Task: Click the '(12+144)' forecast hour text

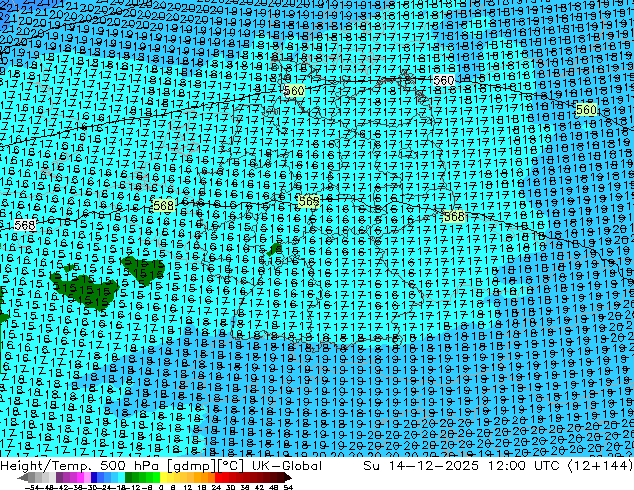Action: [600, 465]
